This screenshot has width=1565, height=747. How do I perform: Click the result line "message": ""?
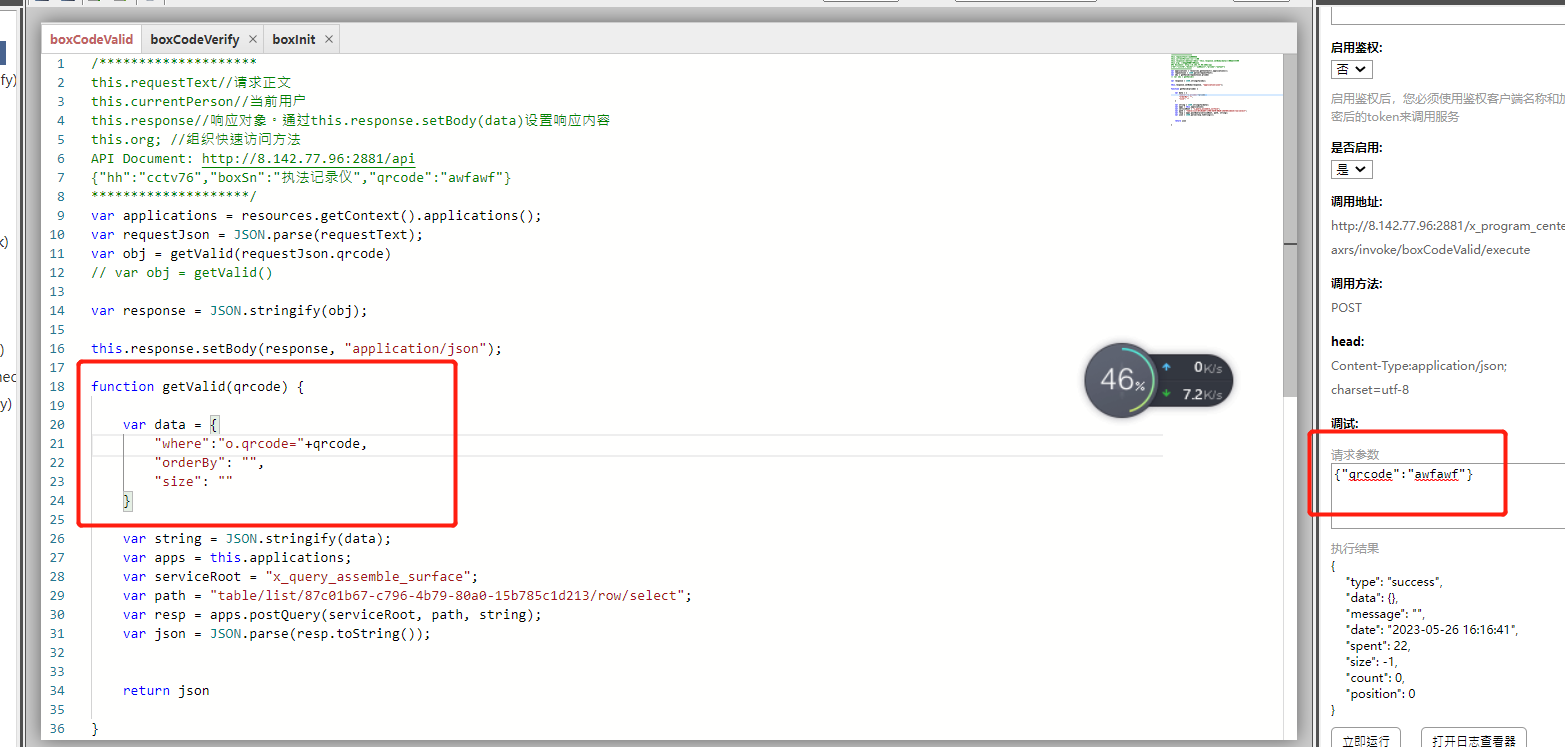point(1385,613)
